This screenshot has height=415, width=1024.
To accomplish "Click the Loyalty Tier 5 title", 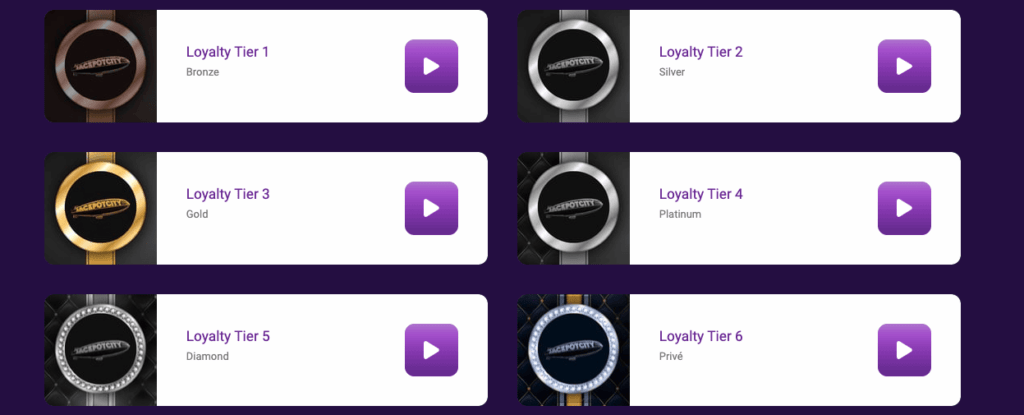I will click(x=228, y=336).
